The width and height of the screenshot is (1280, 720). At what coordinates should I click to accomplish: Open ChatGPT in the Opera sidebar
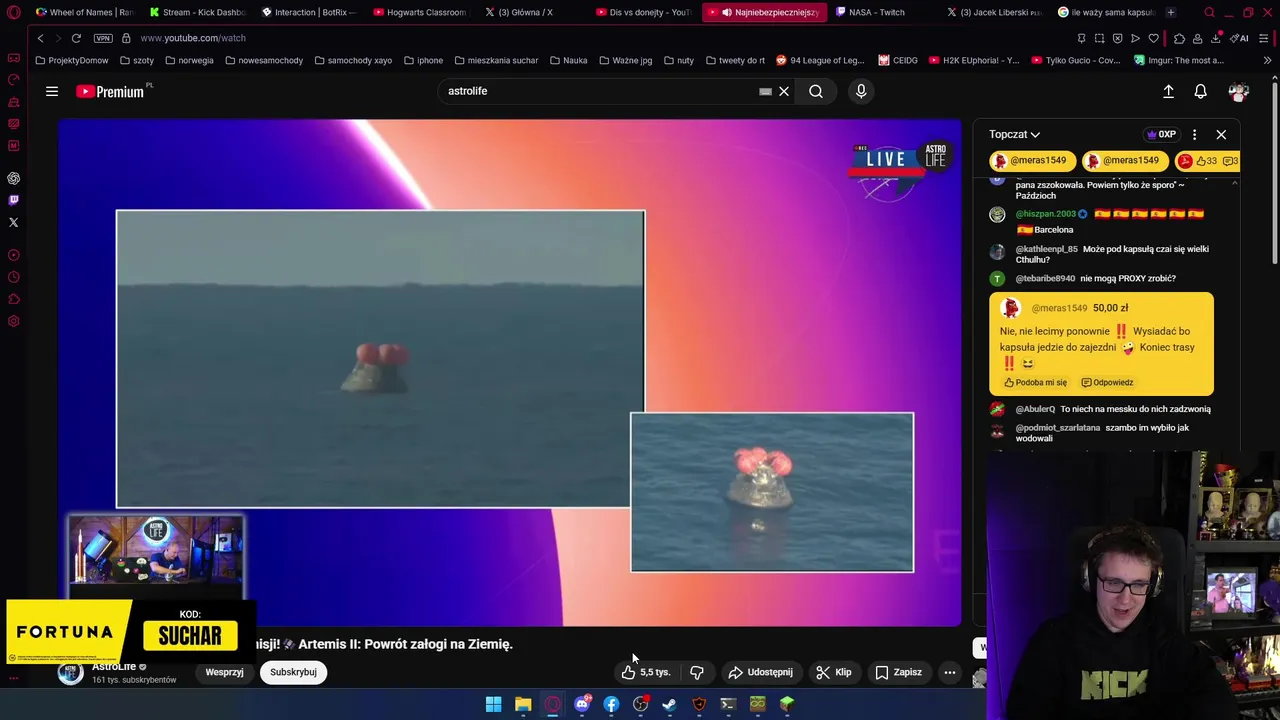tap(13, 178)
